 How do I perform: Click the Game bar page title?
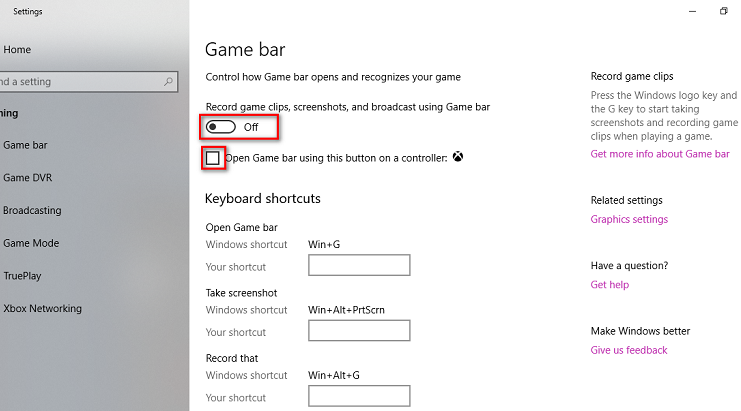245,50
